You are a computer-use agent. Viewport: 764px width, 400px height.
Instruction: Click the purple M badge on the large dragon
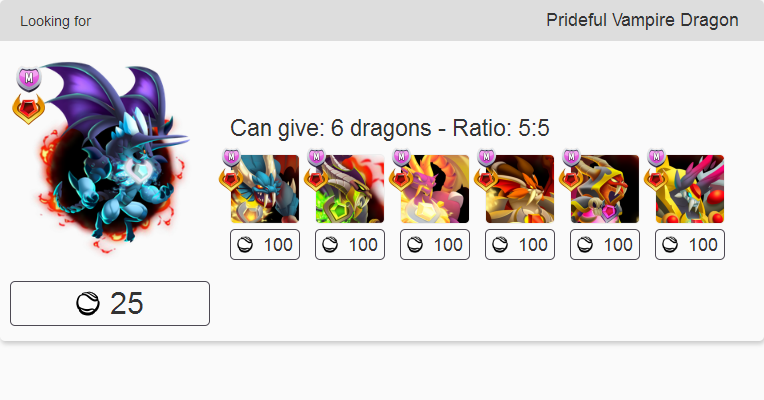point(28,77)
